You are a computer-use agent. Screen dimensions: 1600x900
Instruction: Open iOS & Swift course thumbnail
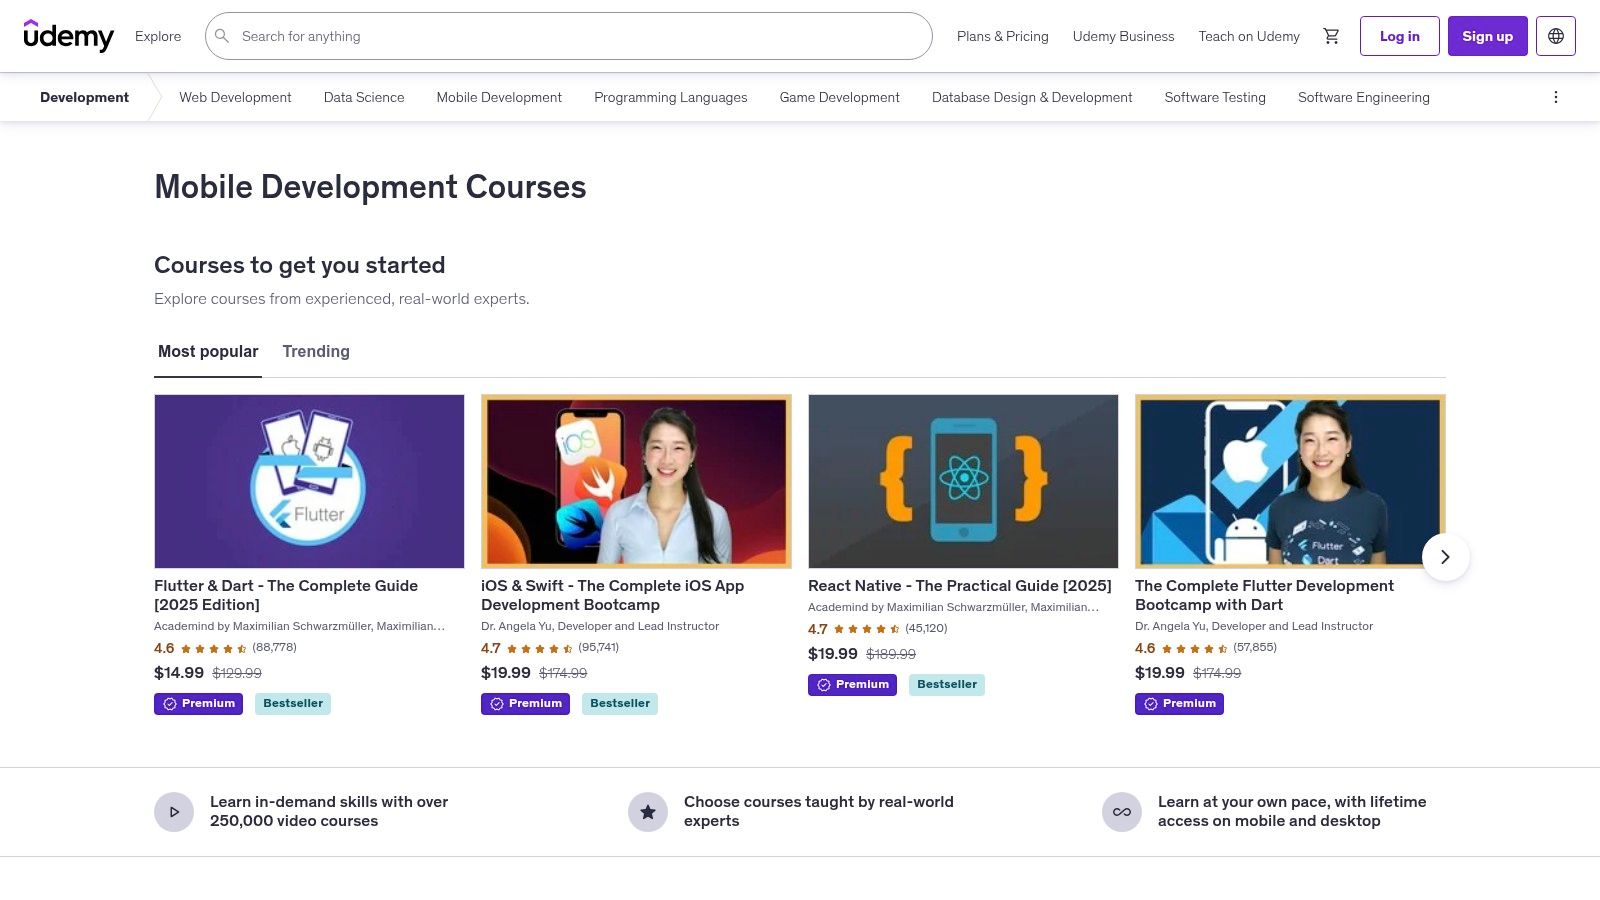coord(636,481)
